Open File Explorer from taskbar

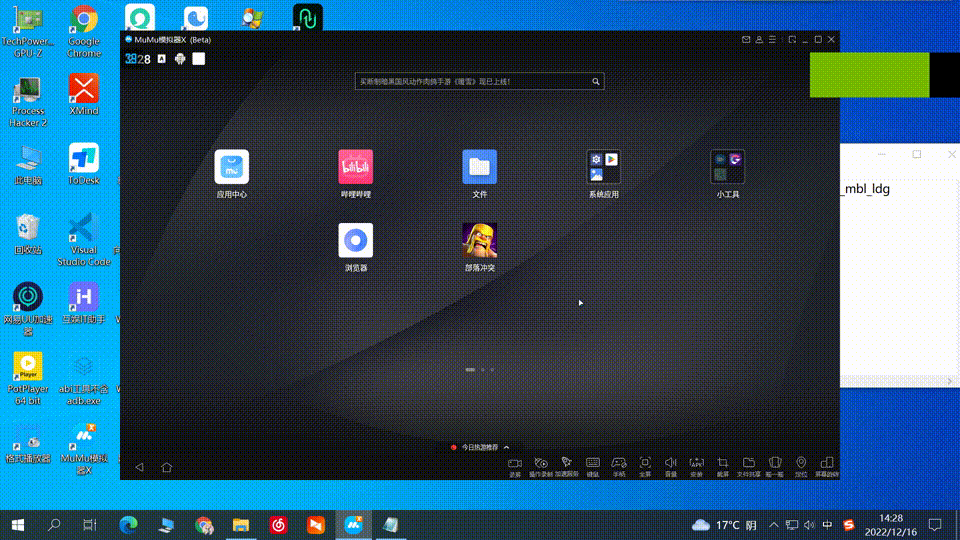tap(241, 525)
